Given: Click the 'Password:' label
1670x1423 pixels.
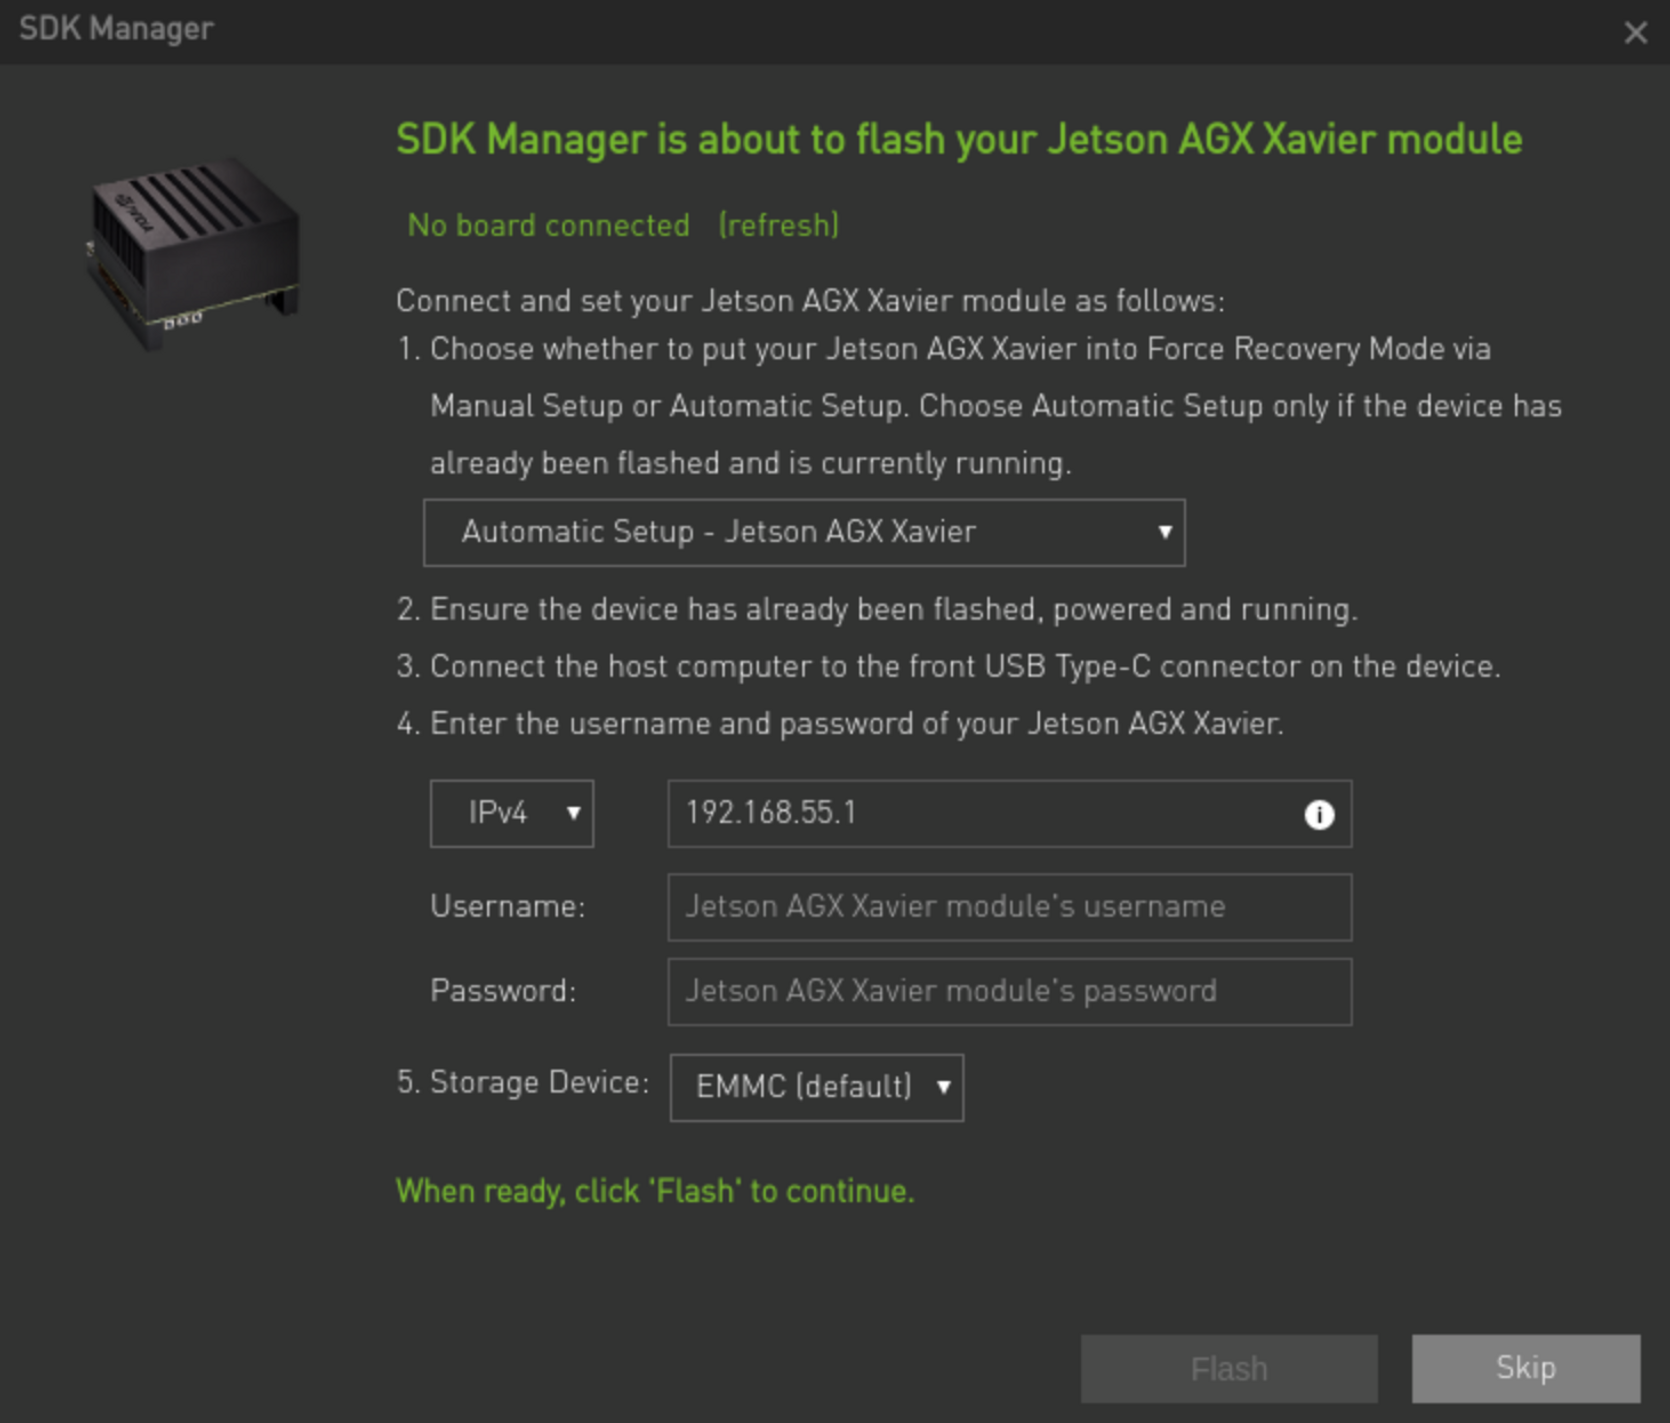Looking at the screenshot, I should point(503,991).
